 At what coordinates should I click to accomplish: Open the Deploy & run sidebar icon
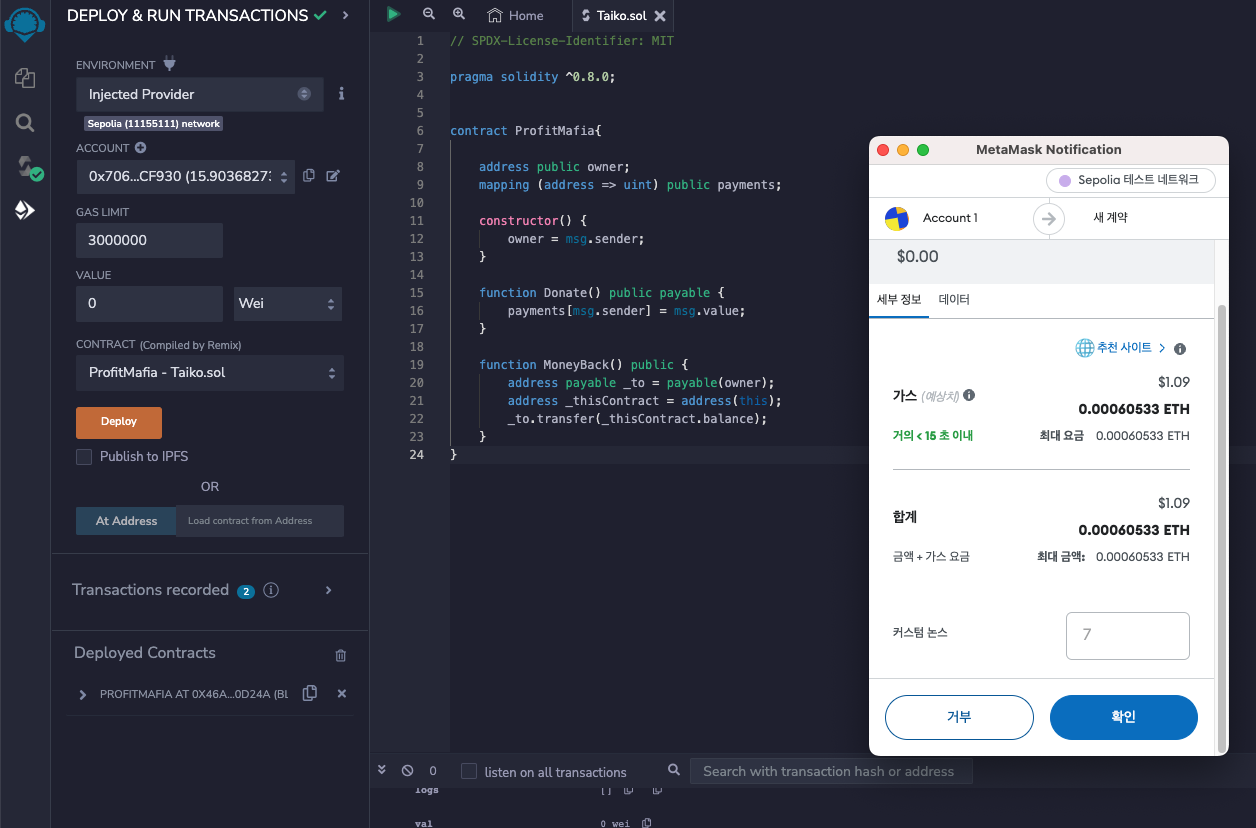pos(25,210)
